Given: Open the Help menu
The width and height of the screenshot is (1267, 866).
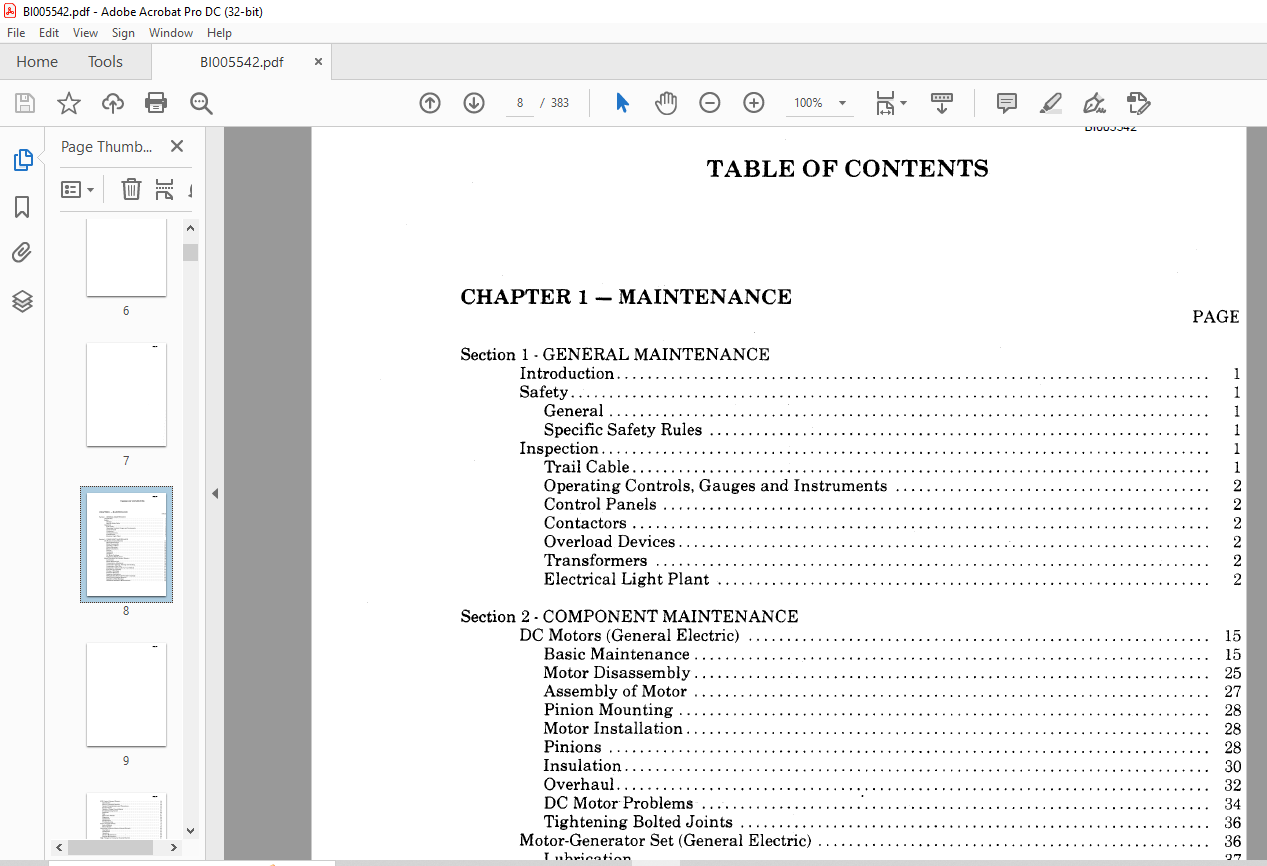Looking at the screenshot, I should pos(219,33).
